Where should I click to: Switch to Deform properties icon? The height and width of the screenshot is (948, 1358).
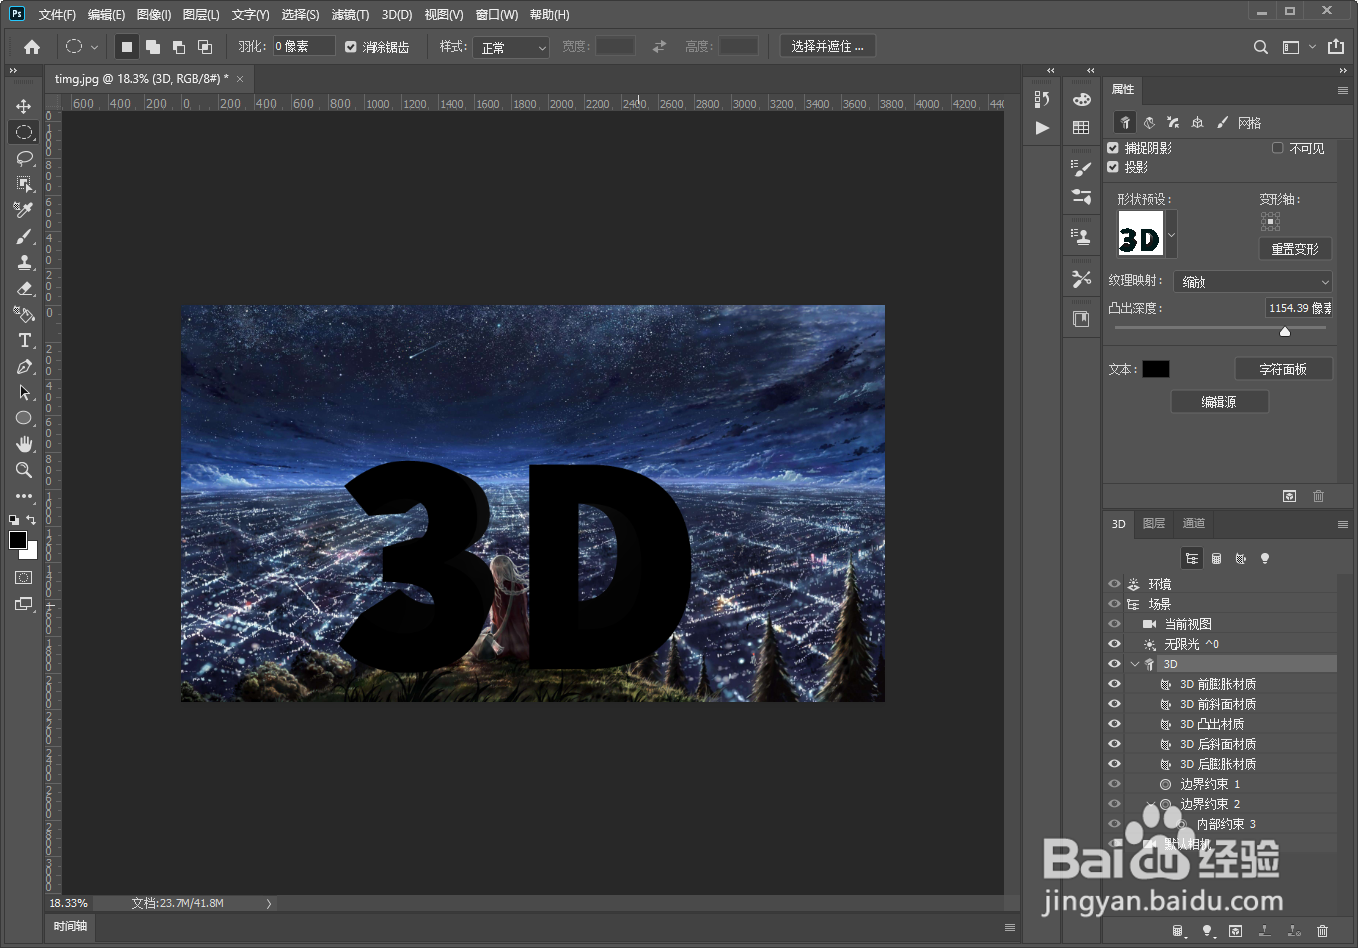1149,122
